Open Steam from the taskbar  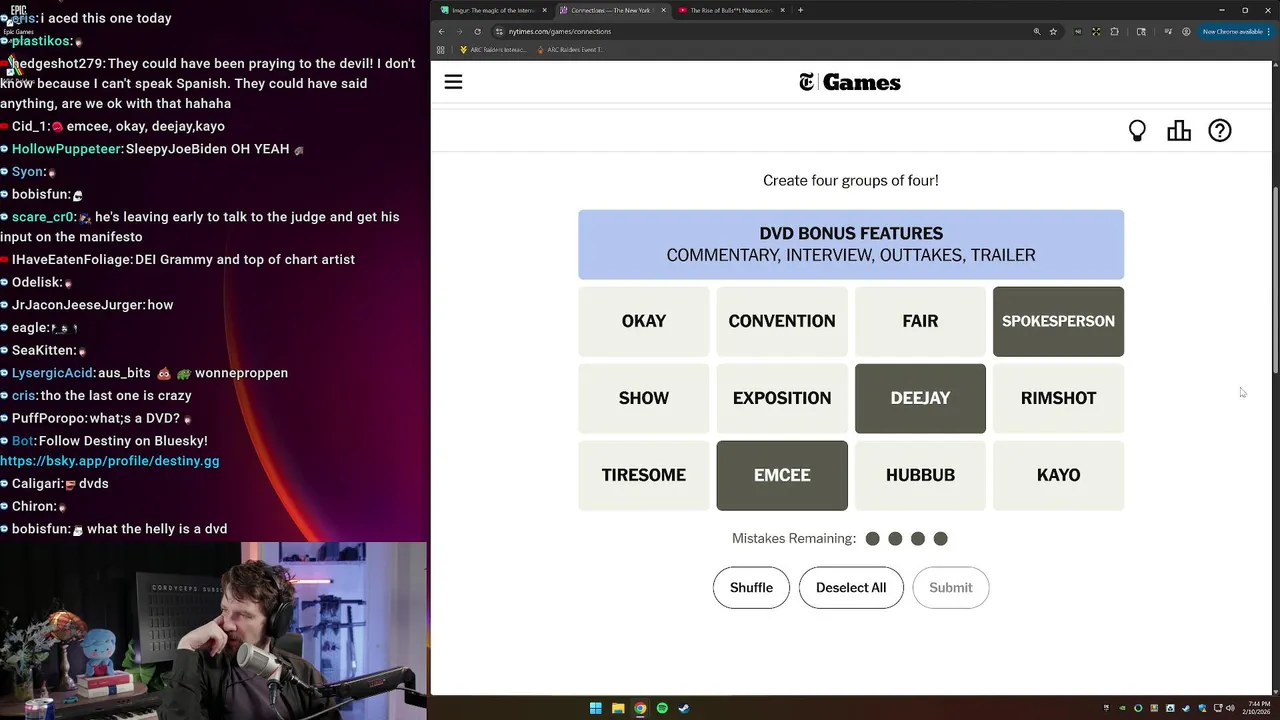tap(684, 708)
